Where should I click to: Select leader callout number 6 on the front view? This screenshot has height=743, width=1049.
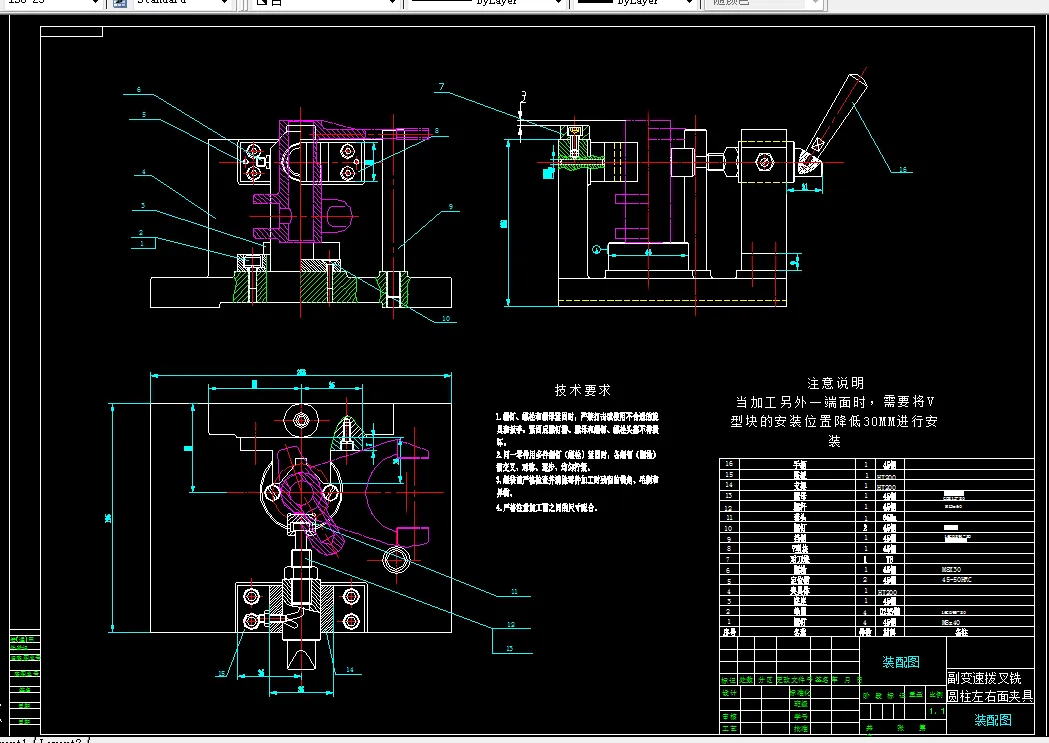[x=138, y=90]
